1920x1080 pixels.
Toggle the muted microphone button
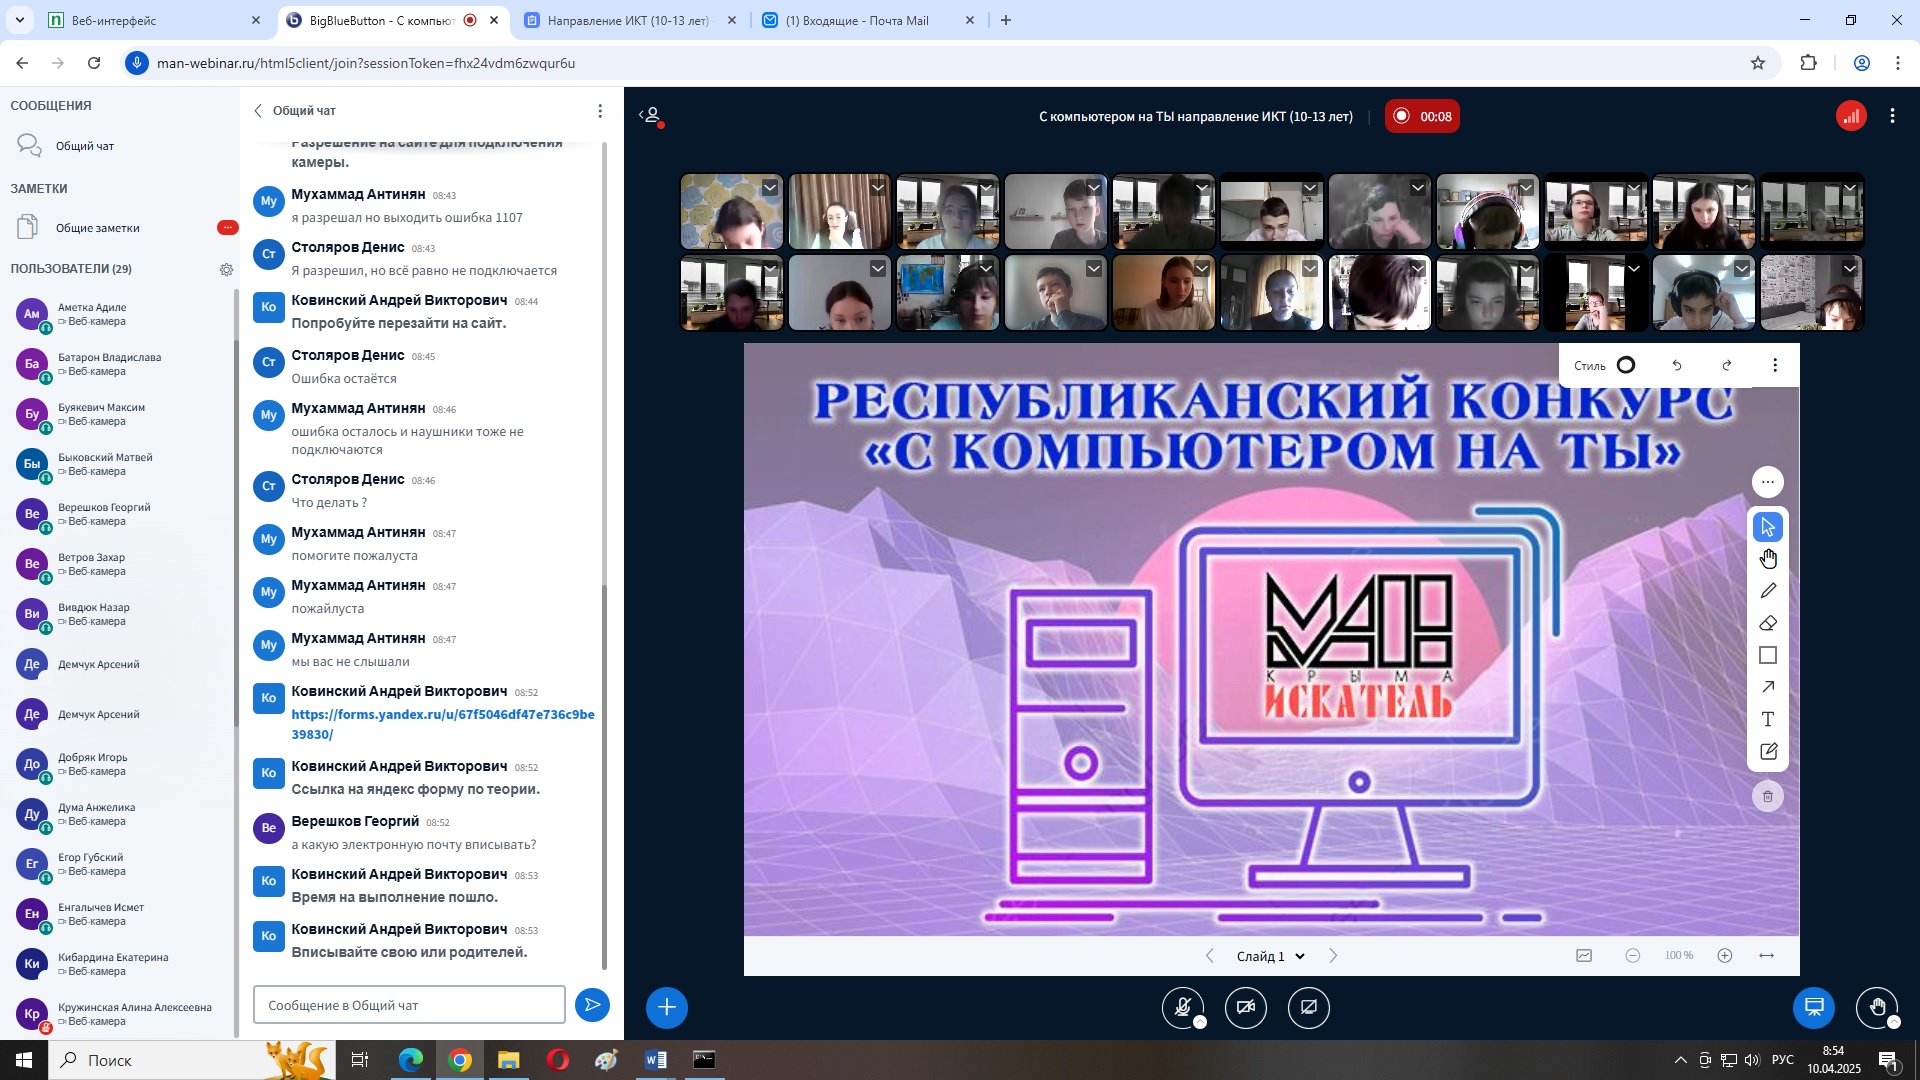[1183, 1007]
